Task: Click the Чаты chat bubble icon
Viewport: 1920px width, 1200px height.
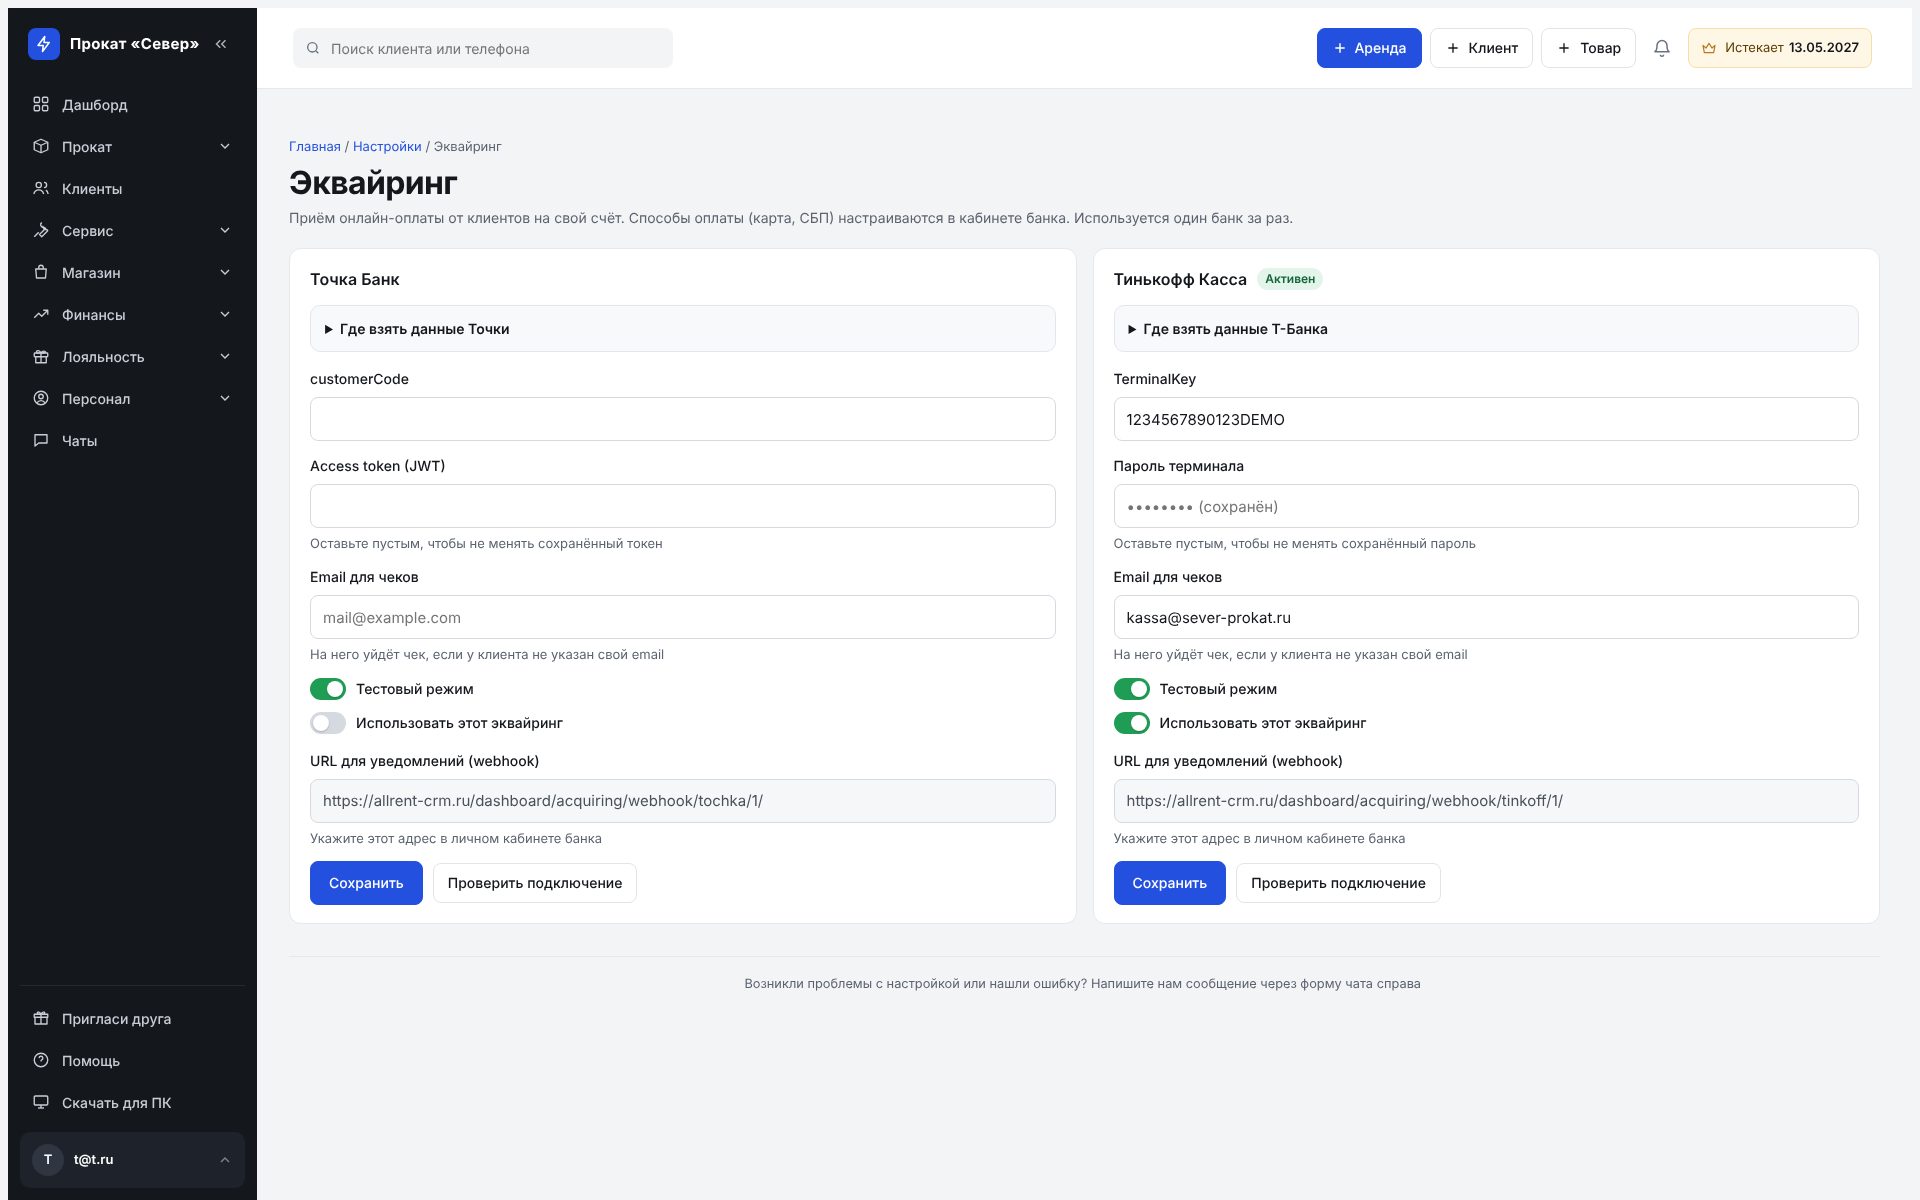Action: point(41,440)
